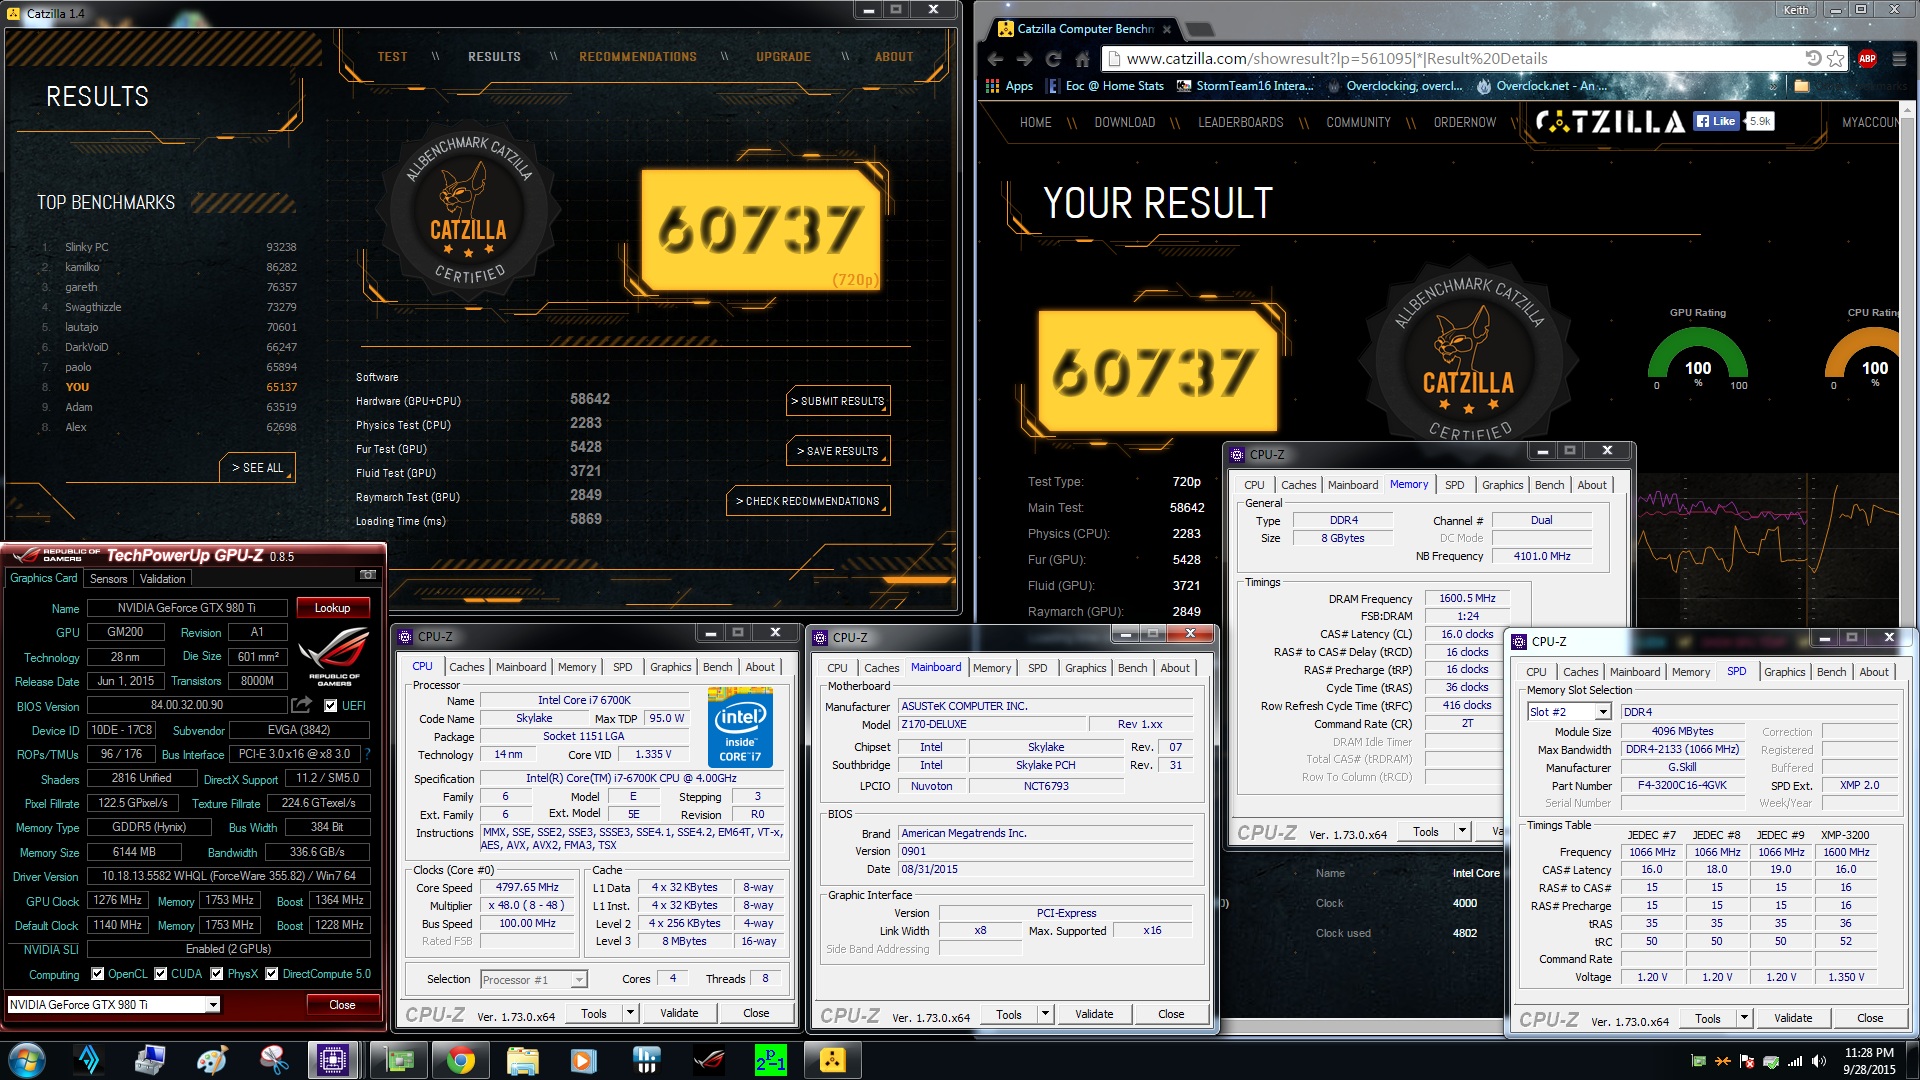Toggle the CUDA checkbox
This screenshot has width=1920, height=1080.
click(x=160, y=974)
